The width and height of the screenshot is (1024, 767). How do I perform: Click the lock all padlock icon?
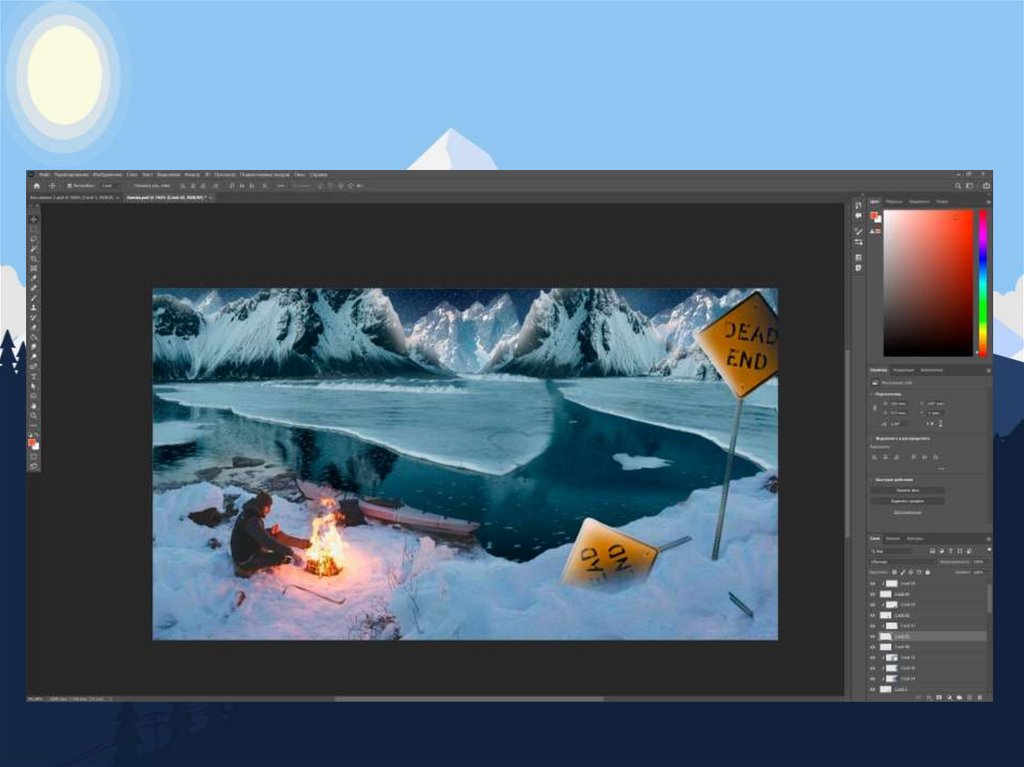pyautogui.click(x=927, y=572)
